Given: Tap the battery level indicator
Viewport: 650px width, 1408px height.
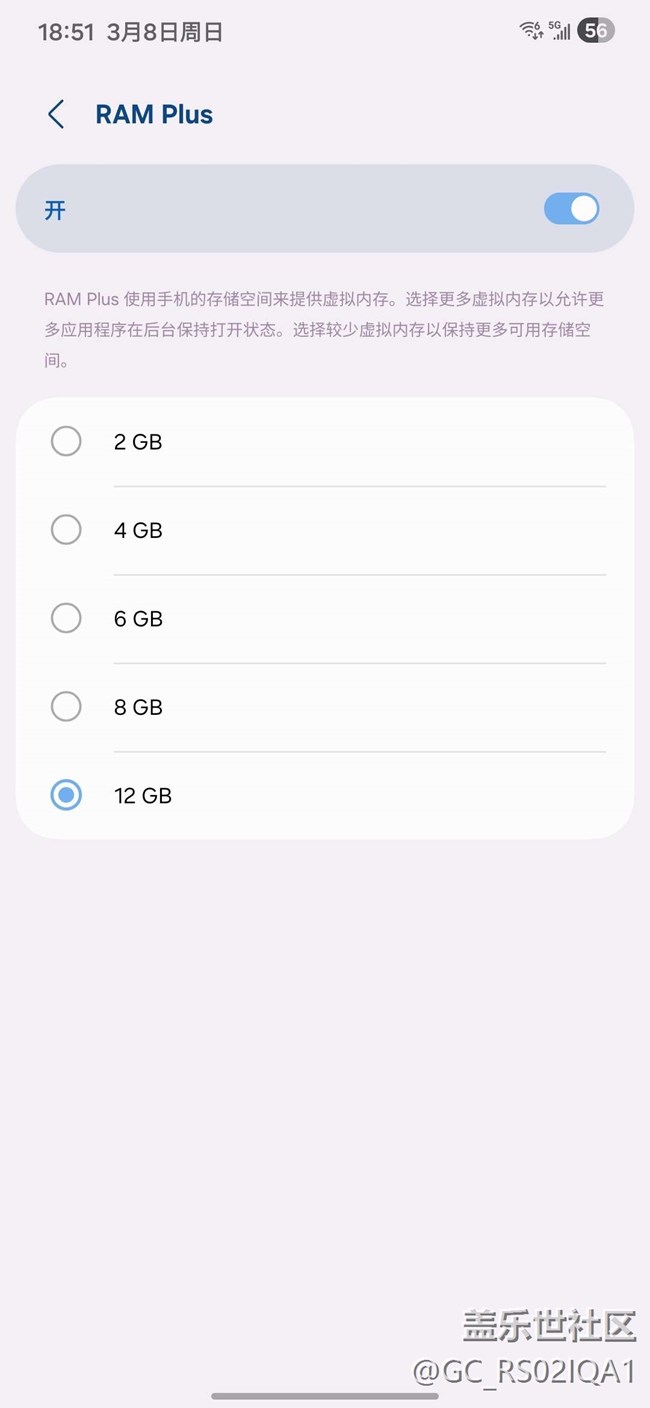Looking at the screenshot, I should [x=596, y=31].
